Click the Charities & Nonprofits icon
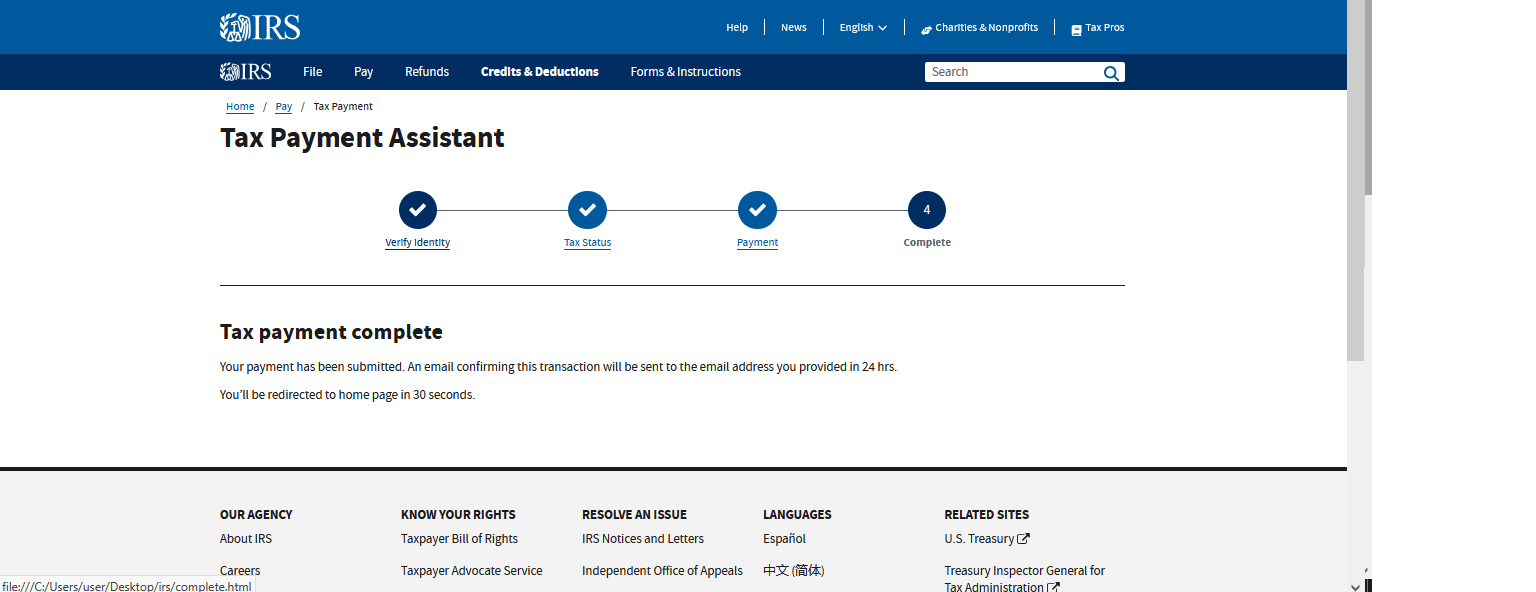1536x592 pixels. [x=926, y=29]
